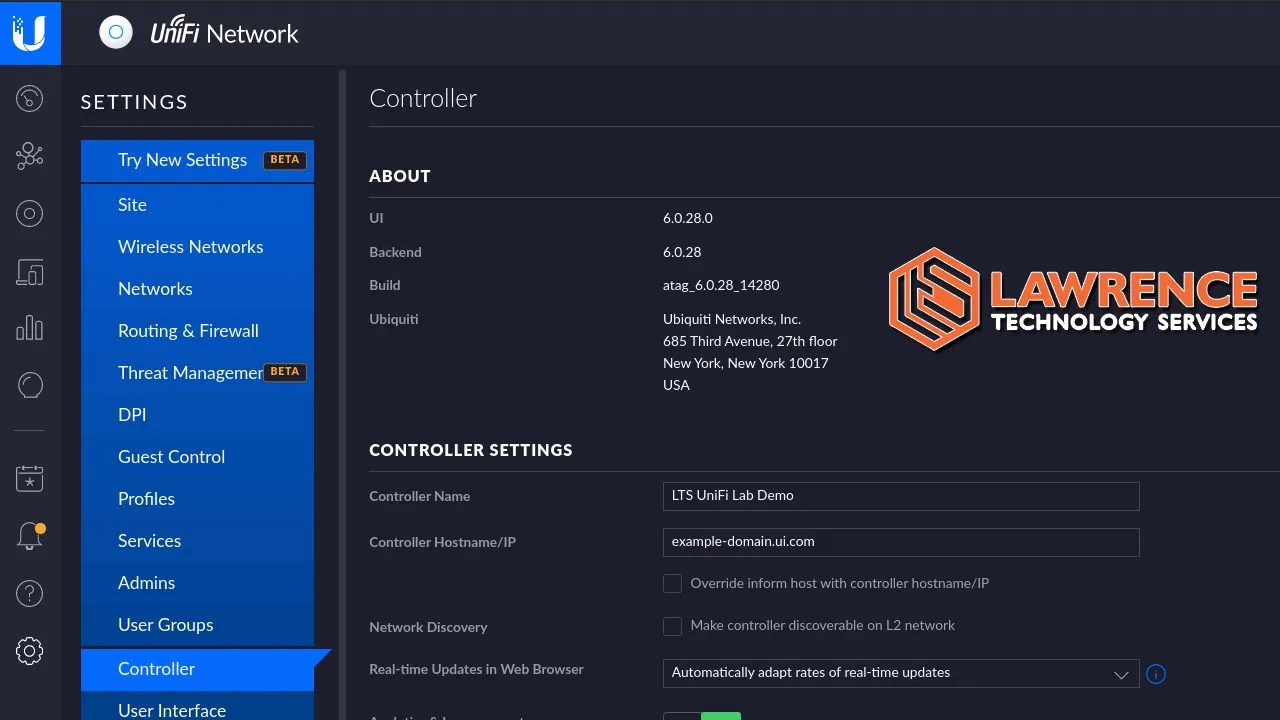Select Networks settings
Viewport: 1280px width, 720px height.
(x=197, y=288)
